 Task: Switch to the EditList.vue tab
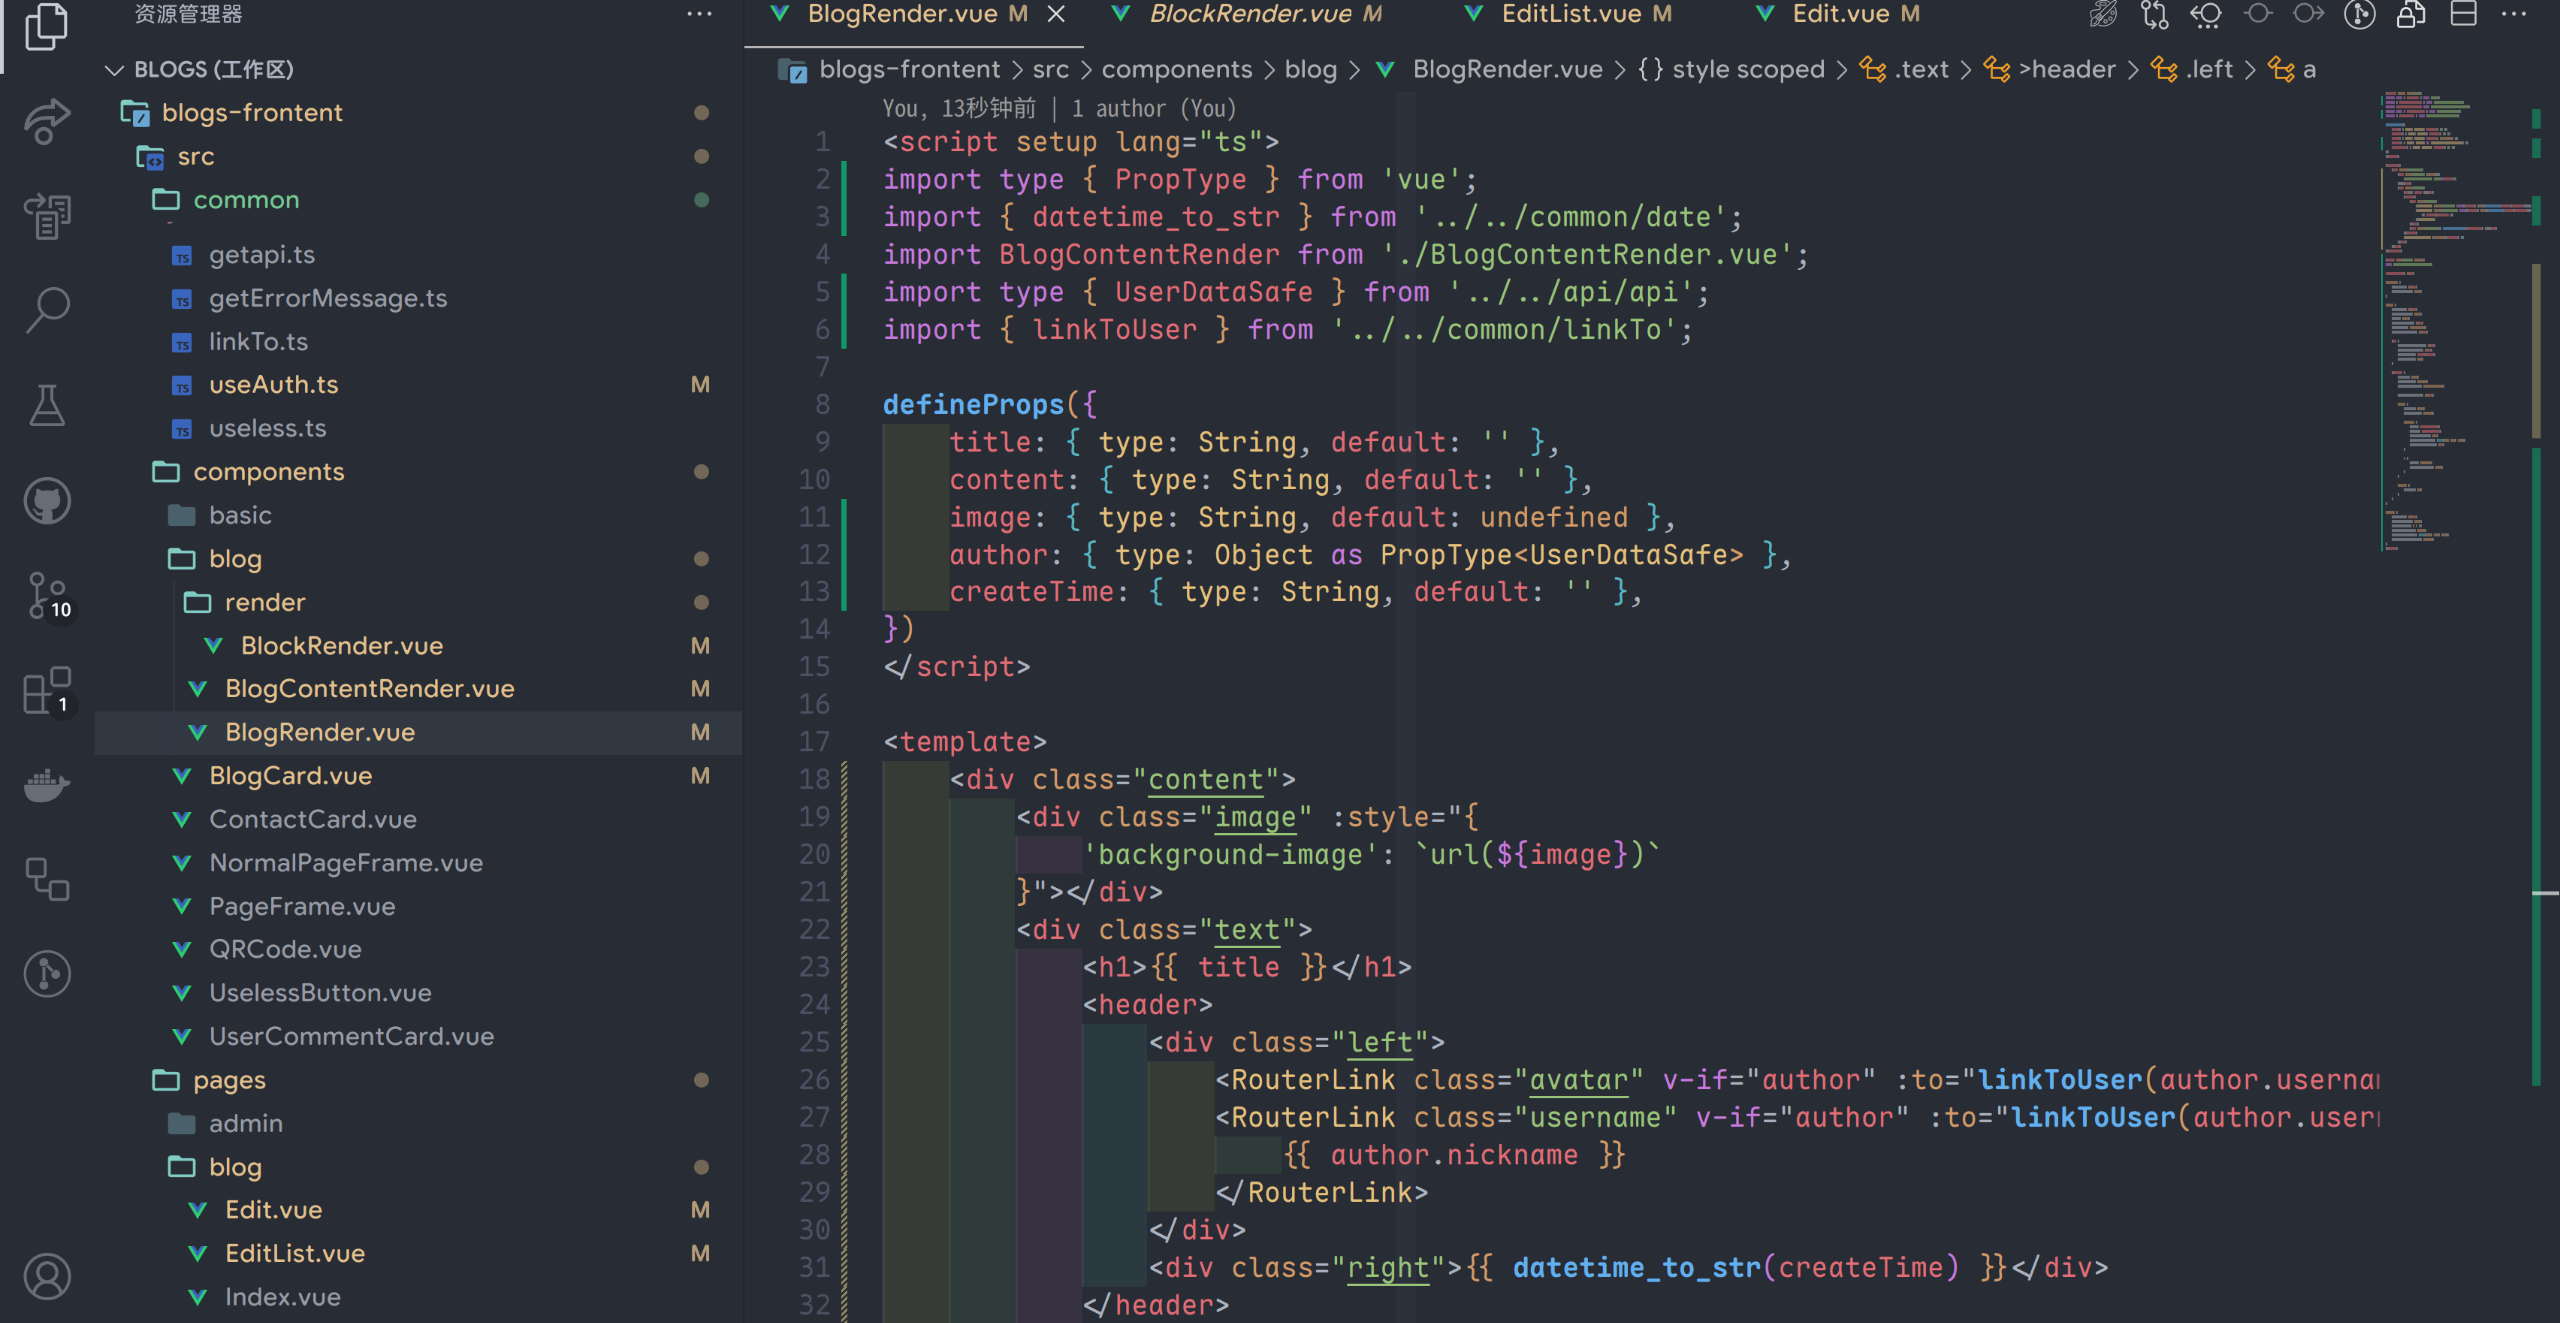1570,14
